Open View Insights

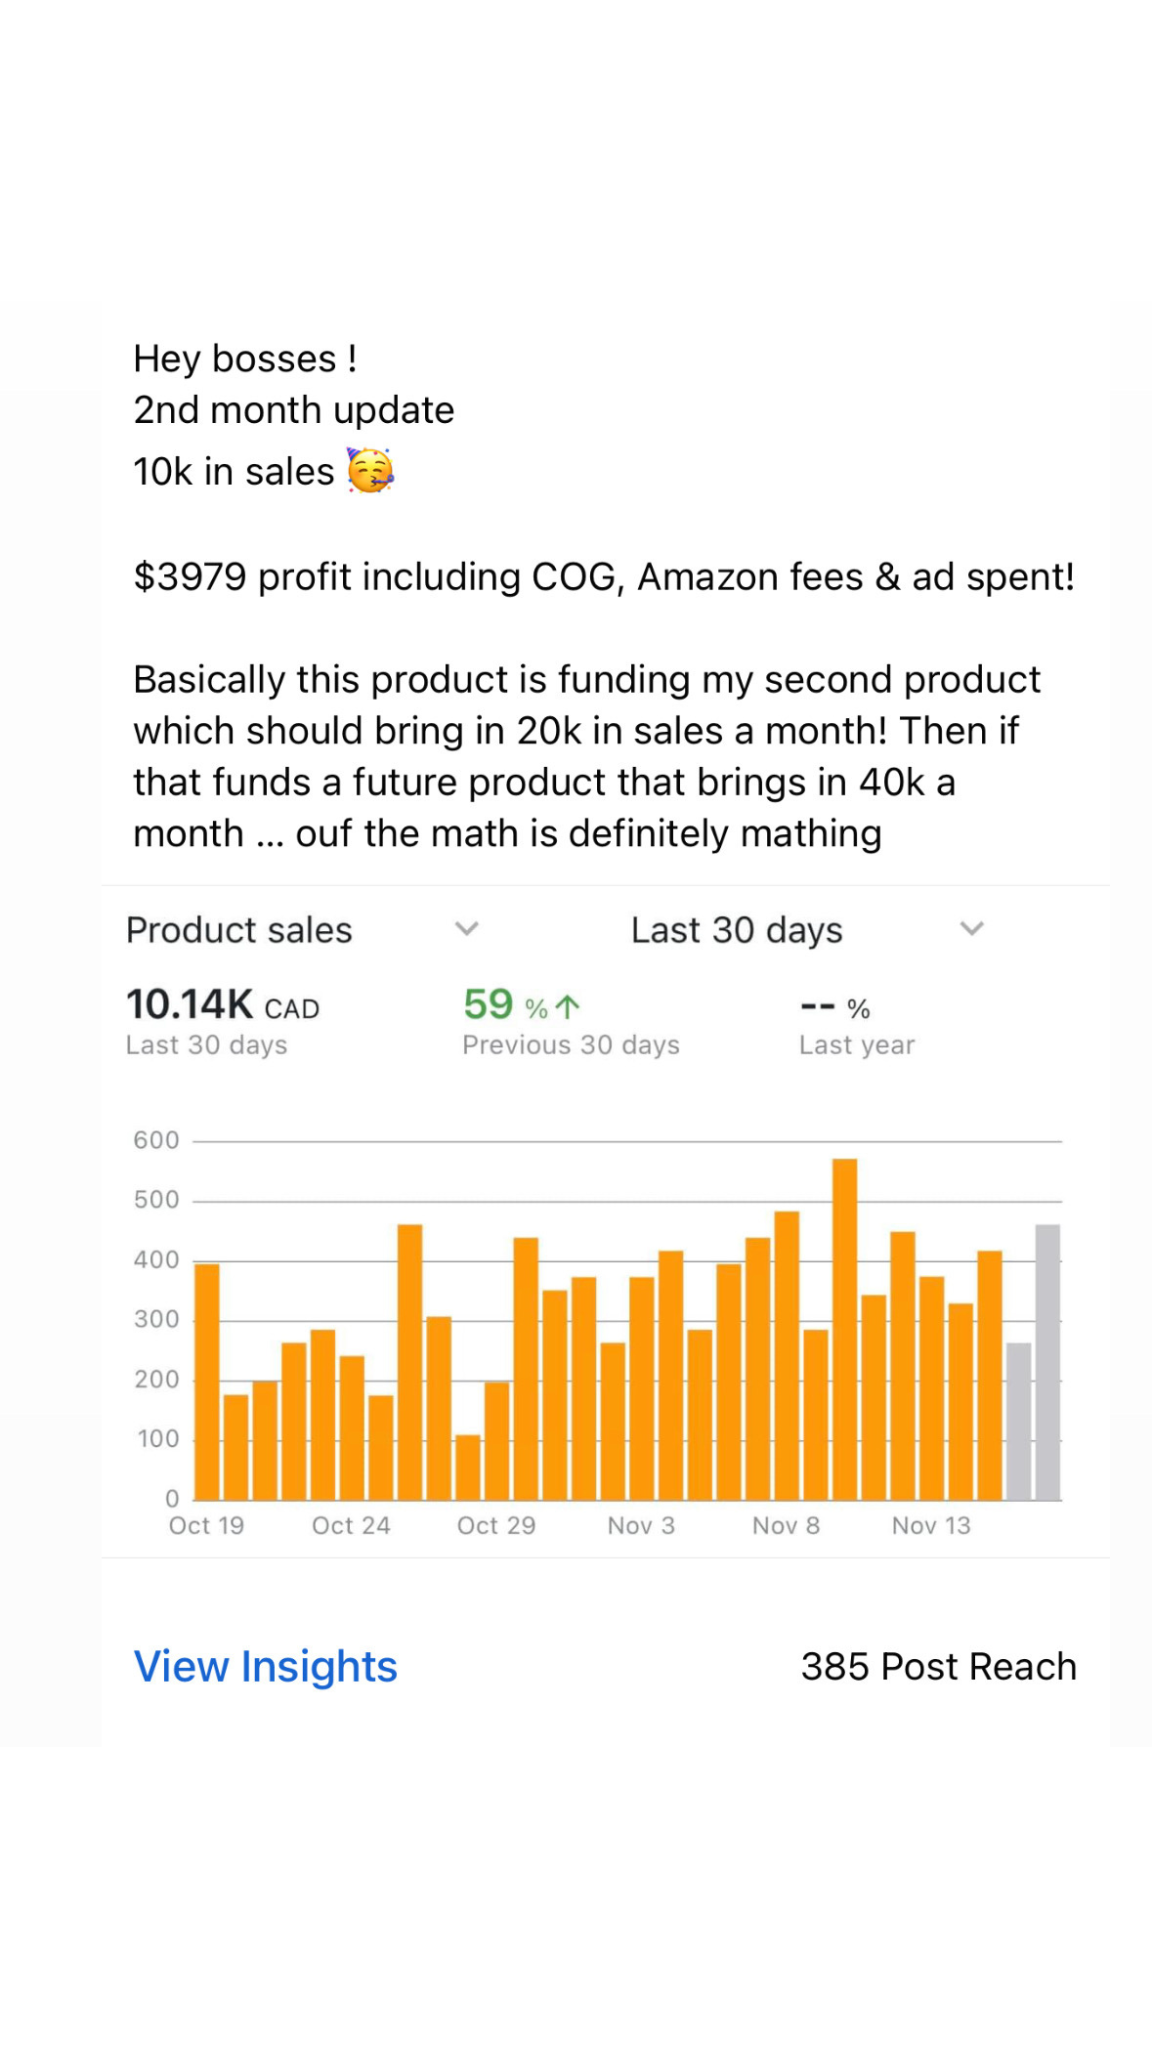point(265,1667)
